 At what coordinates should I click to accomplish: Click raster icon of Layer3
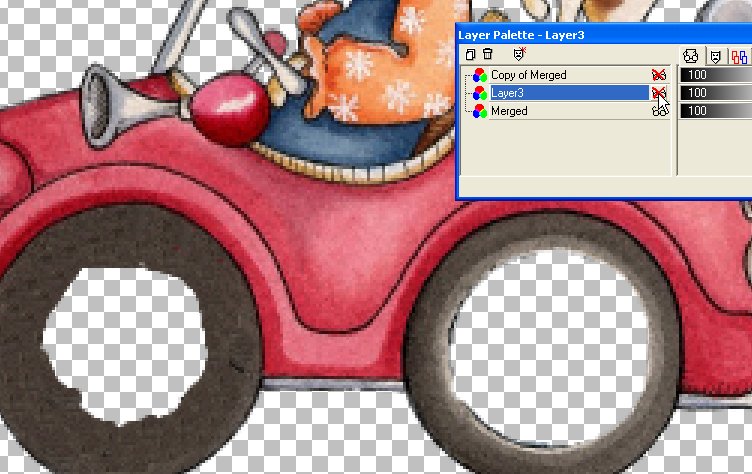coord(480,93)
